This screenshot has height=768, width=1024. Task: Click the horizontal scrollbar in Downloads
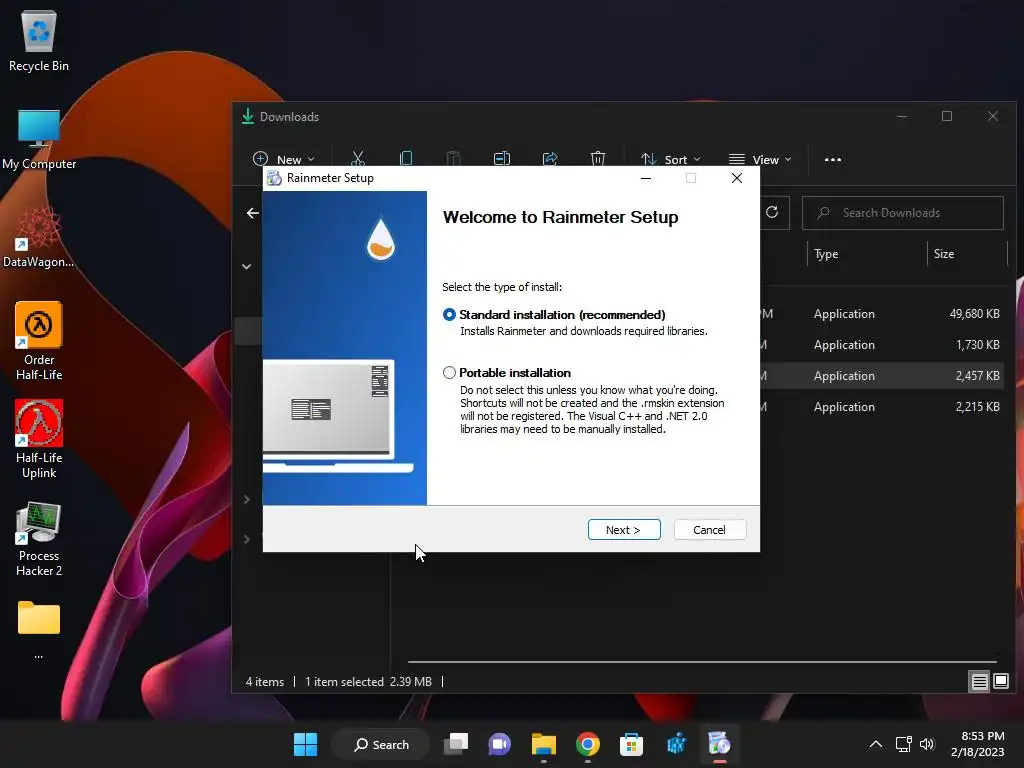point(702,662)
